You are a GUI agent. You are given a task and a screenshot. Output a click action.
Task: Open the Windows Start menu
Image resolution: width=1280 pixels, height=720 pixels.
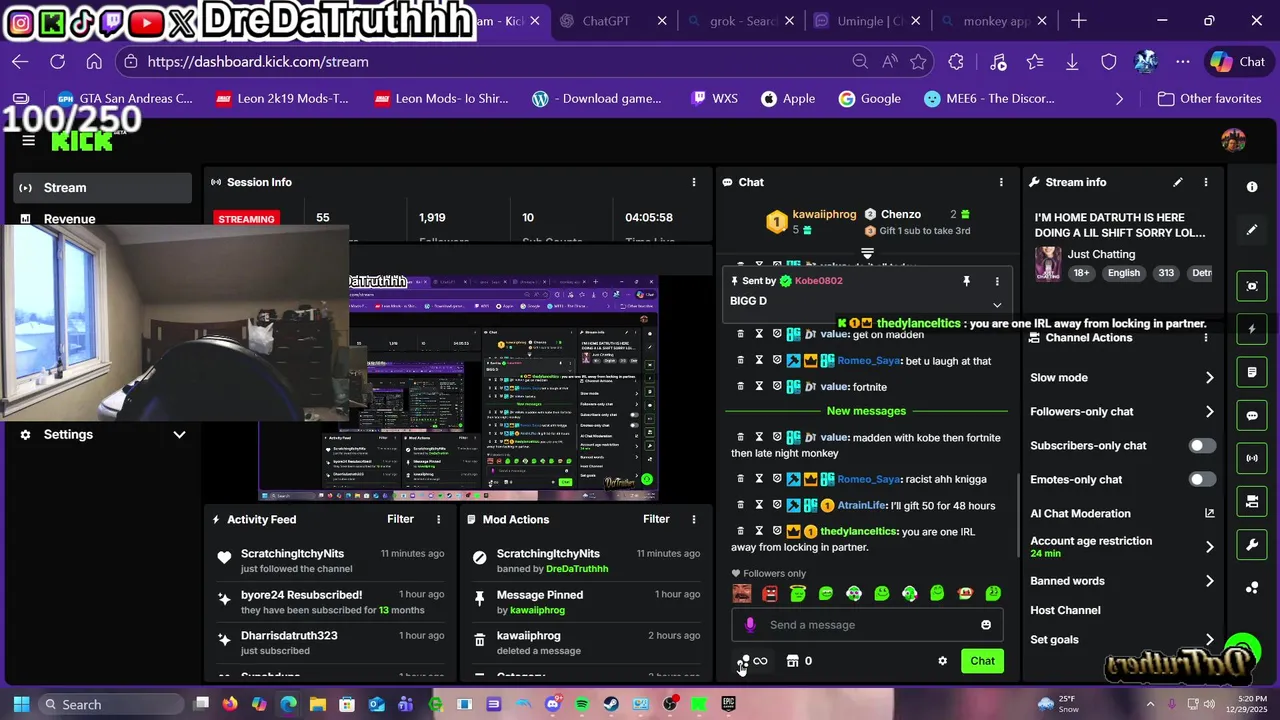[x=21, y=704]
